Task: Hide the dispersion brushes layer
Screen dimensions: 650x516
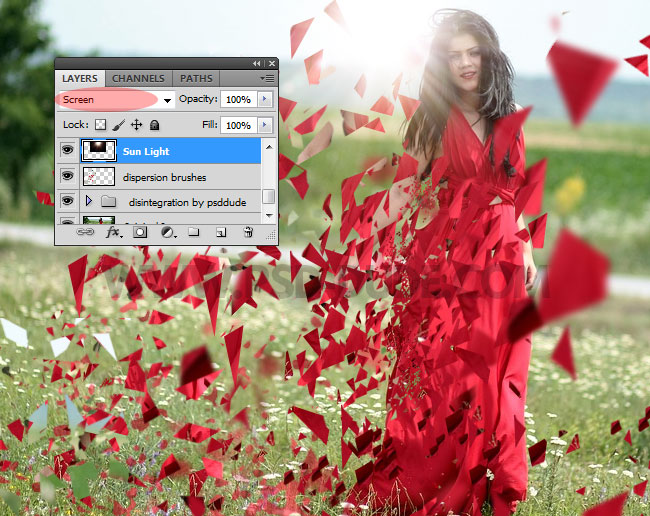Action: 67,176
